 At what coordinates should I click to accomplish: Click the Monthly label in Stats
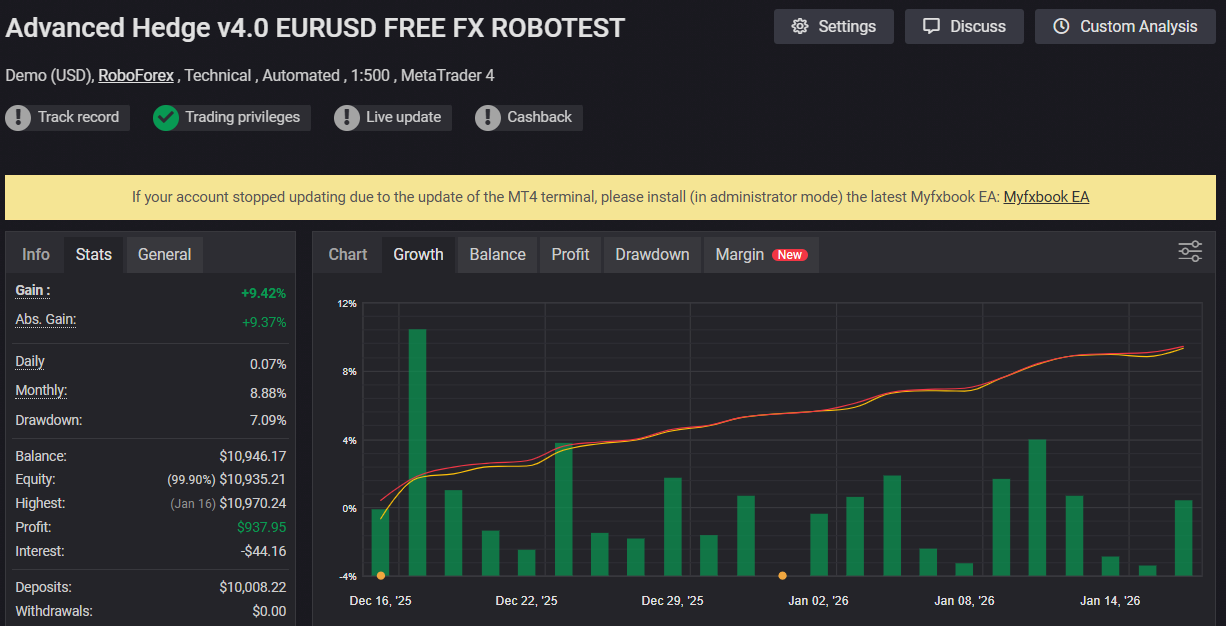[x=41, y=391]
